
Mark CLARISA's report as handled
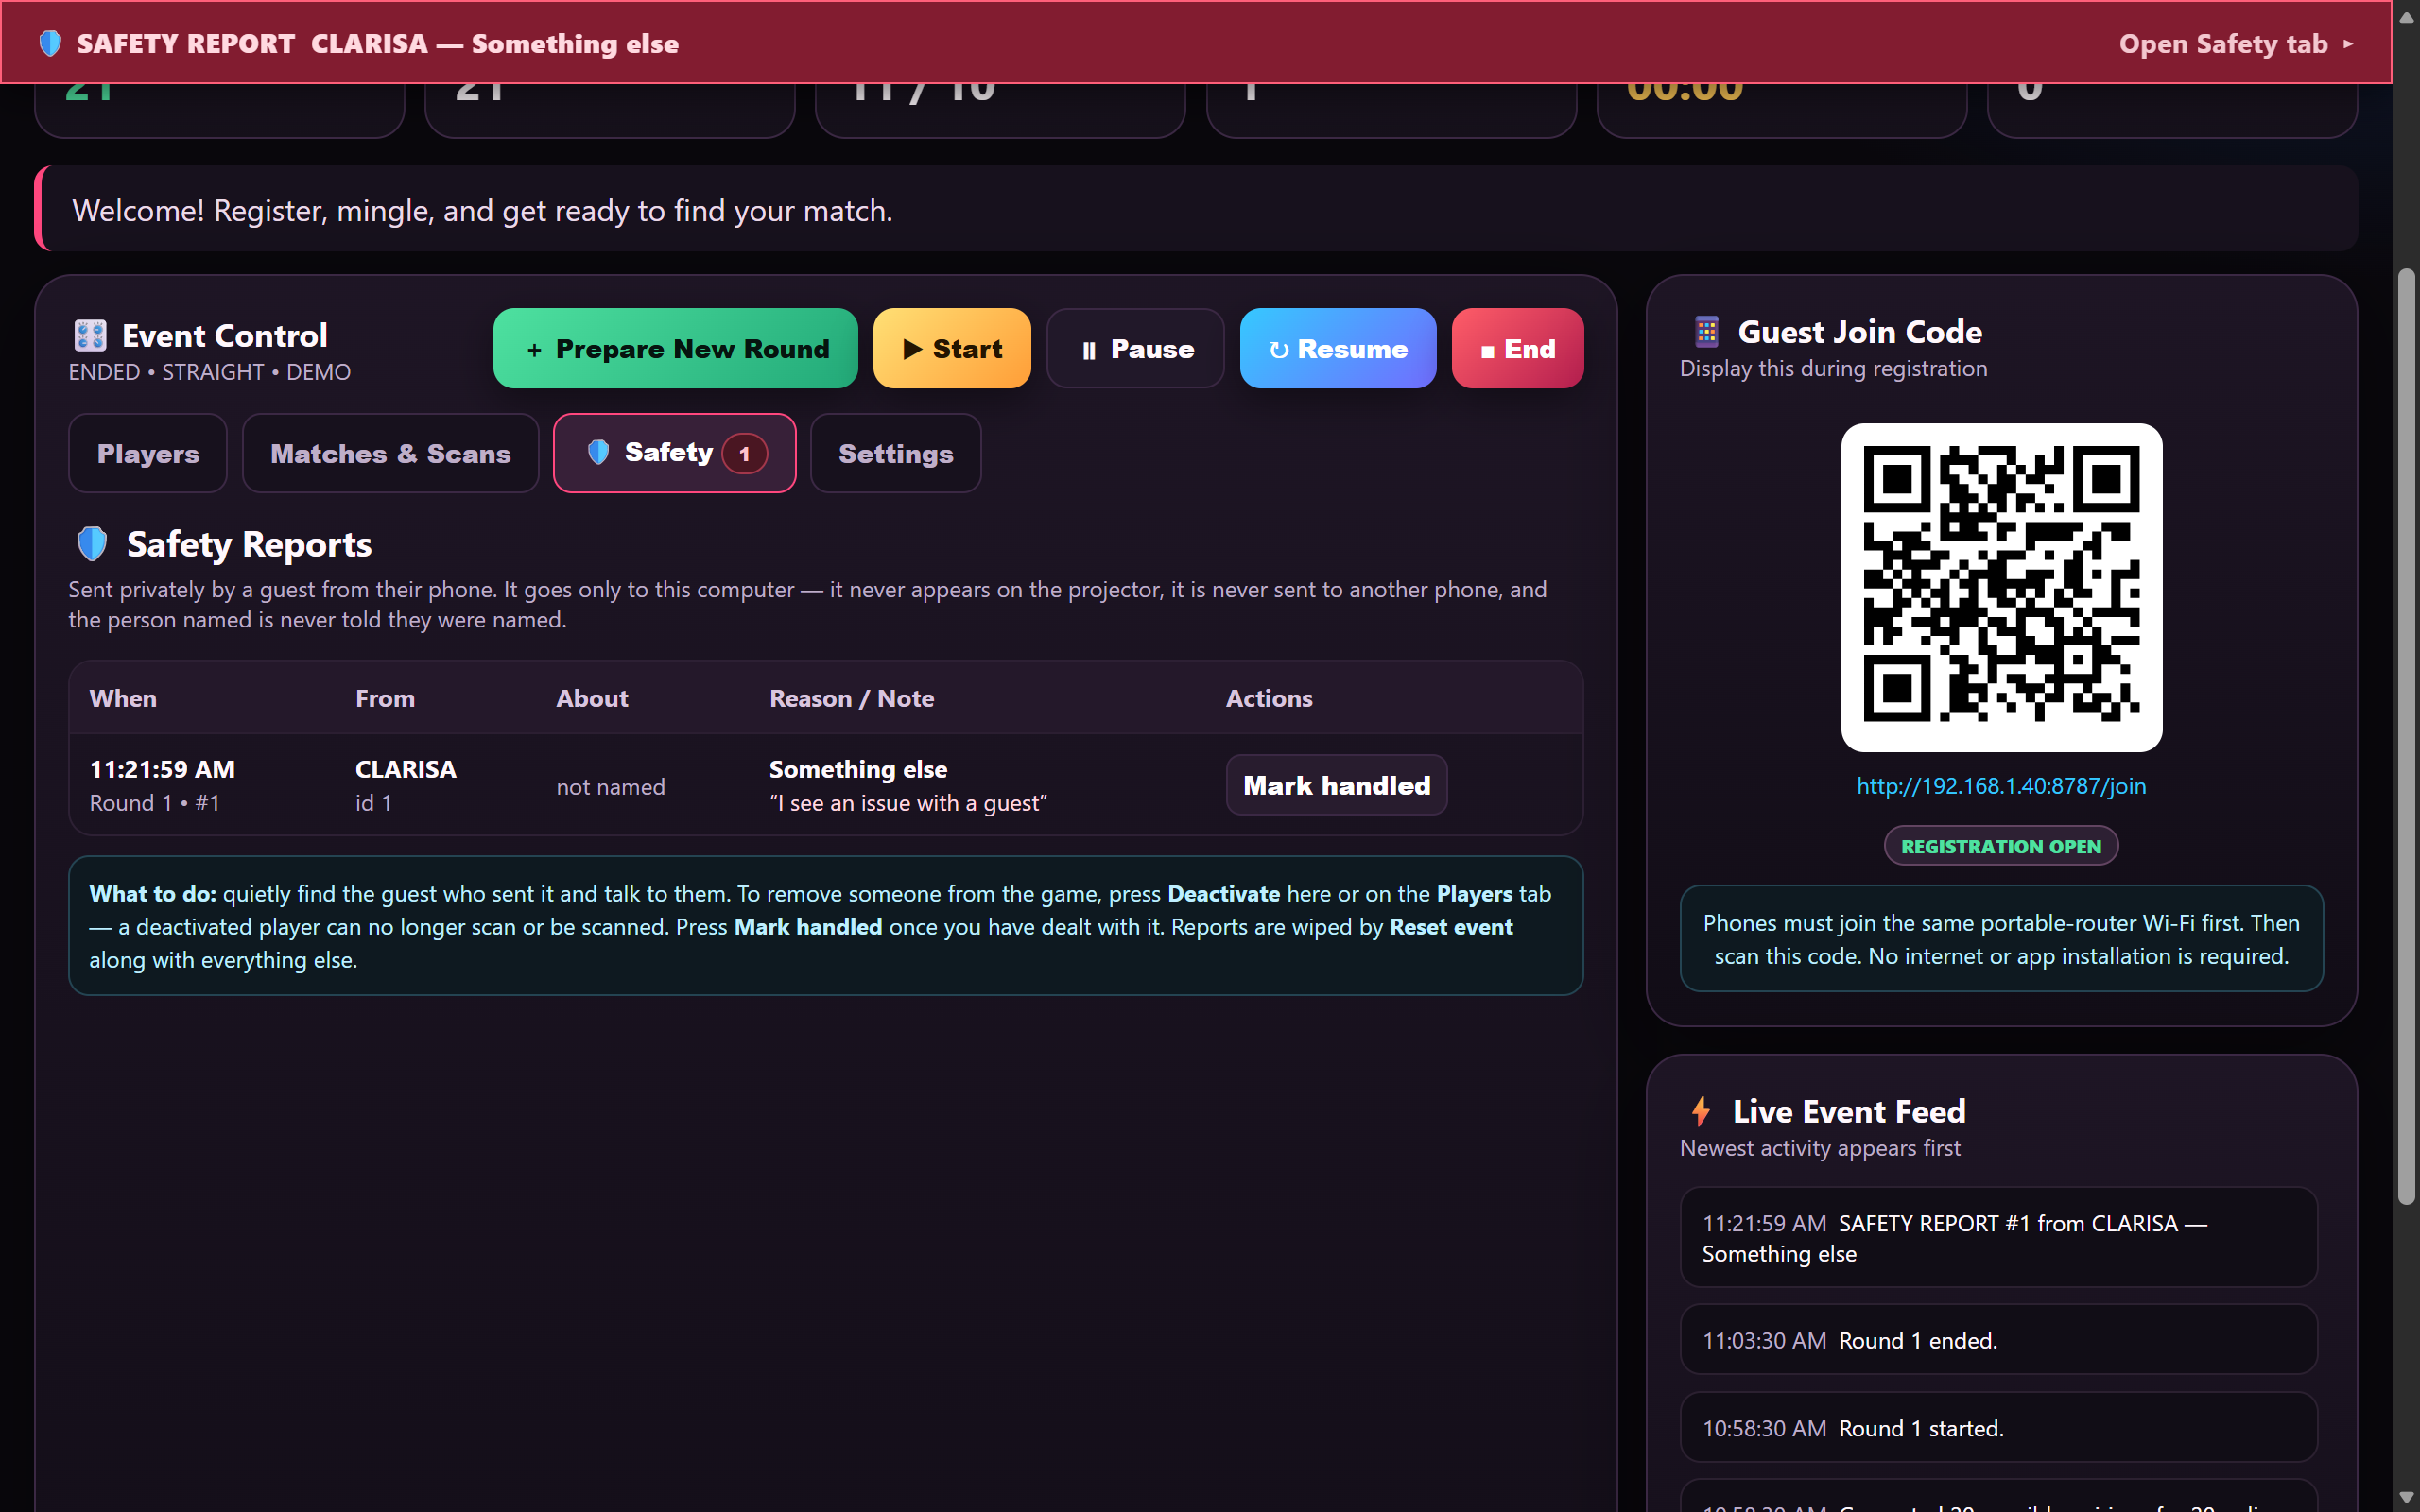click(1337, 785)
